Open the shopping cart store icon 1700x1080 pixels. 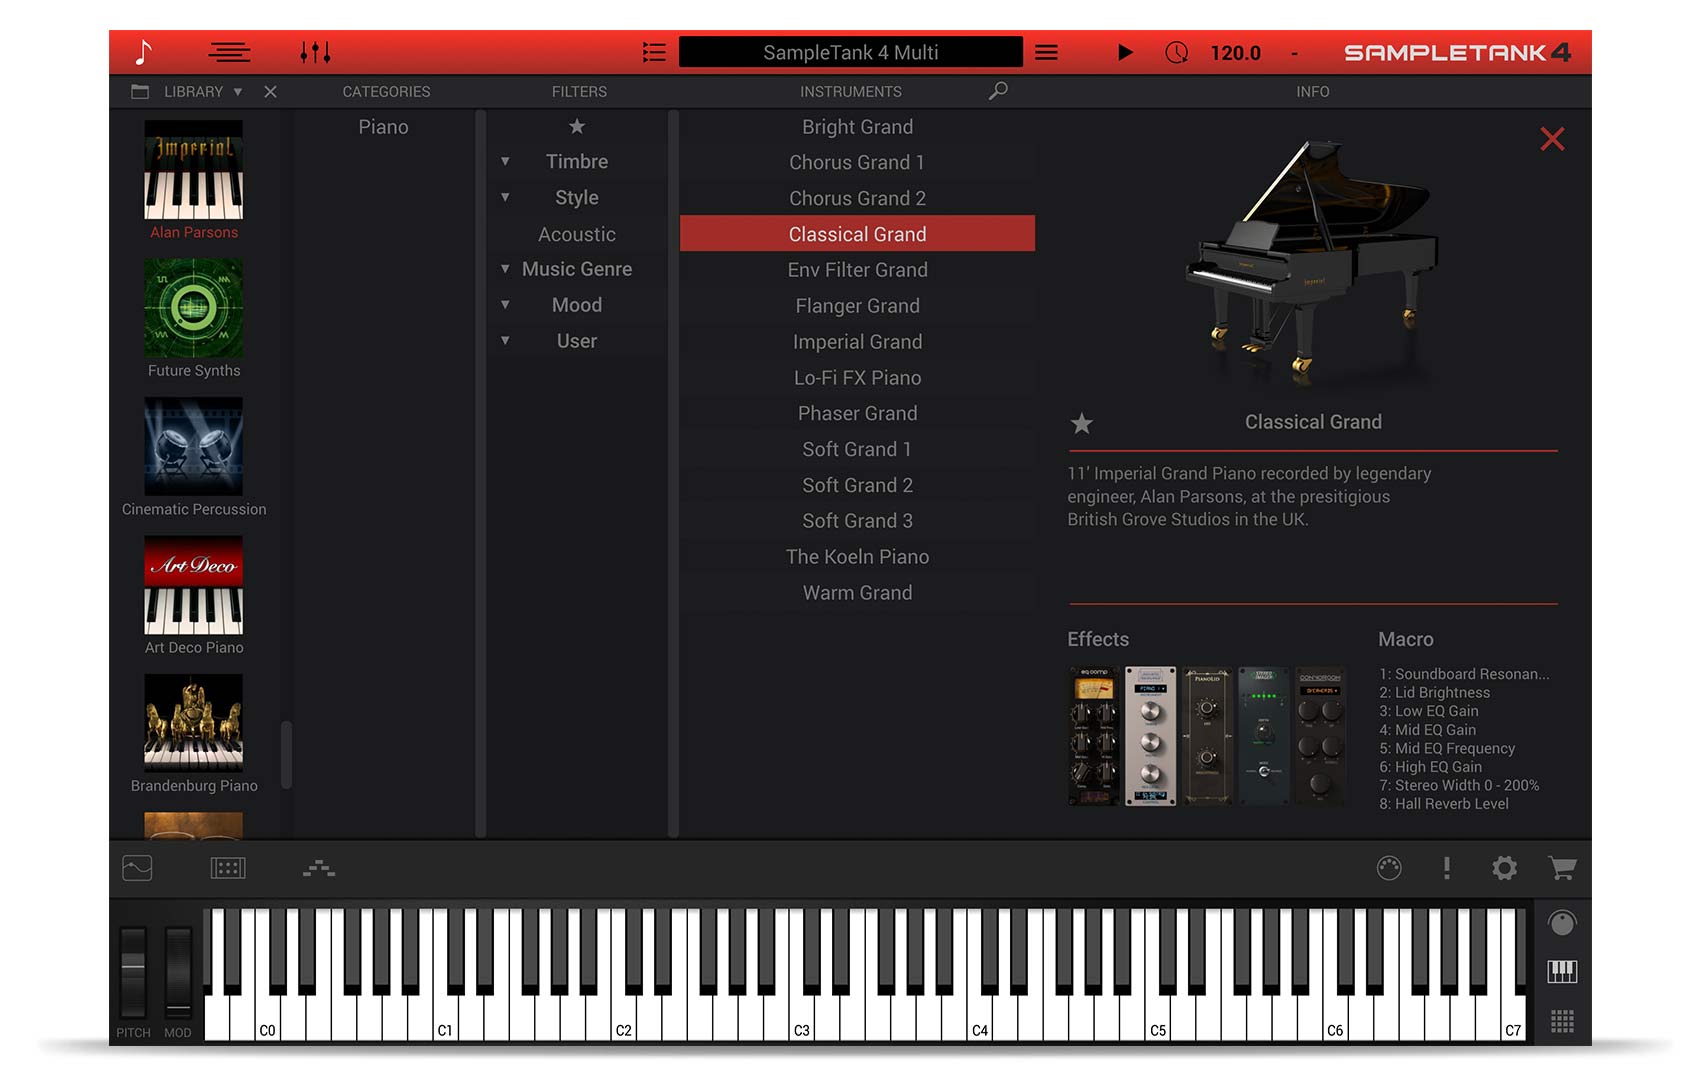pos(1561,868)
